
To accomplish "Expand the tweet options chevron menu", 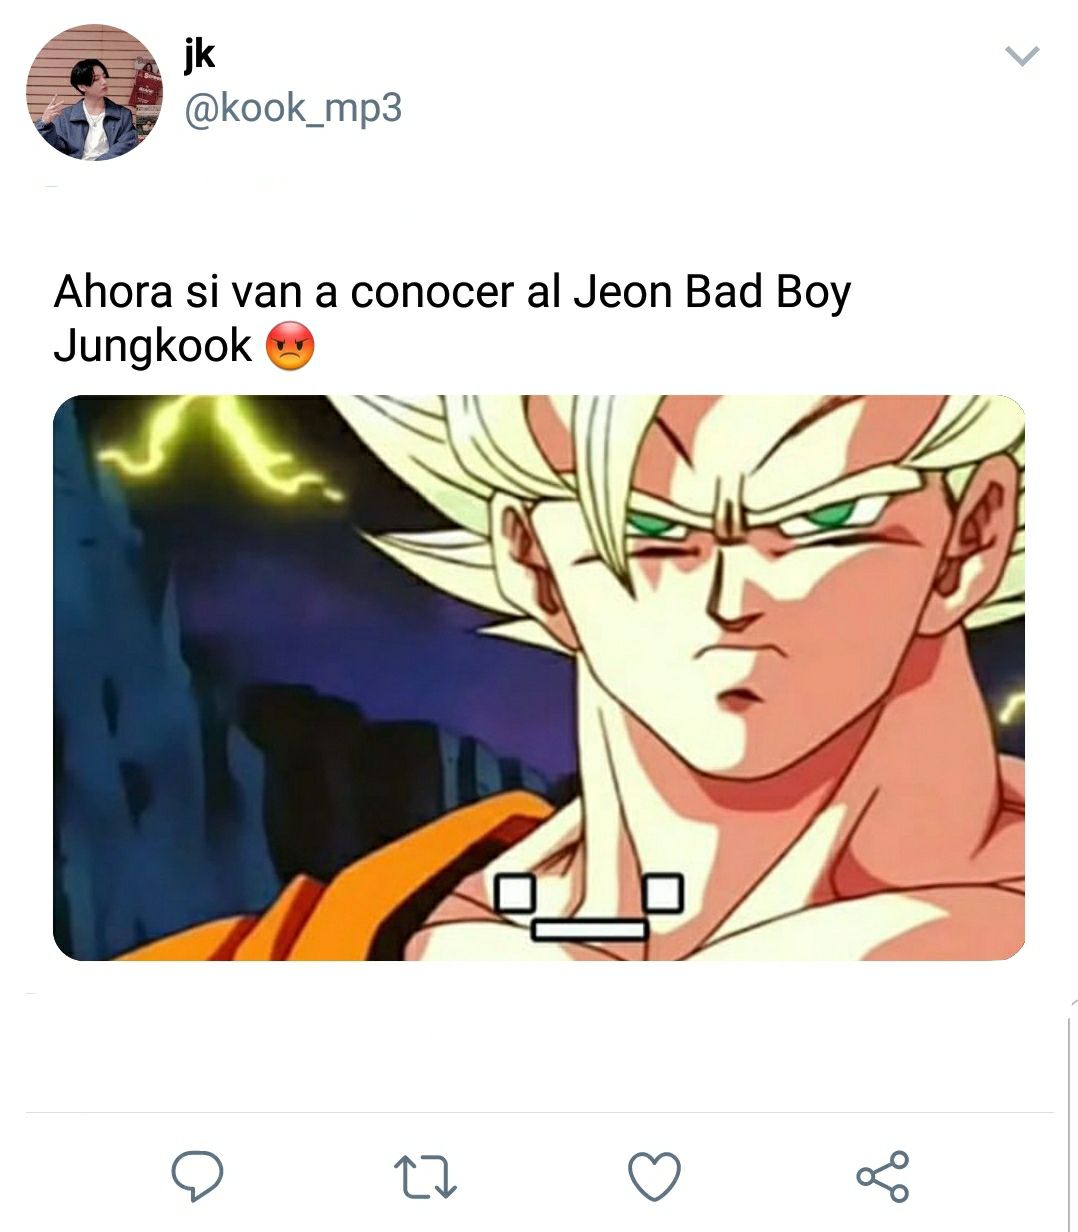I will pos(1022,56).
